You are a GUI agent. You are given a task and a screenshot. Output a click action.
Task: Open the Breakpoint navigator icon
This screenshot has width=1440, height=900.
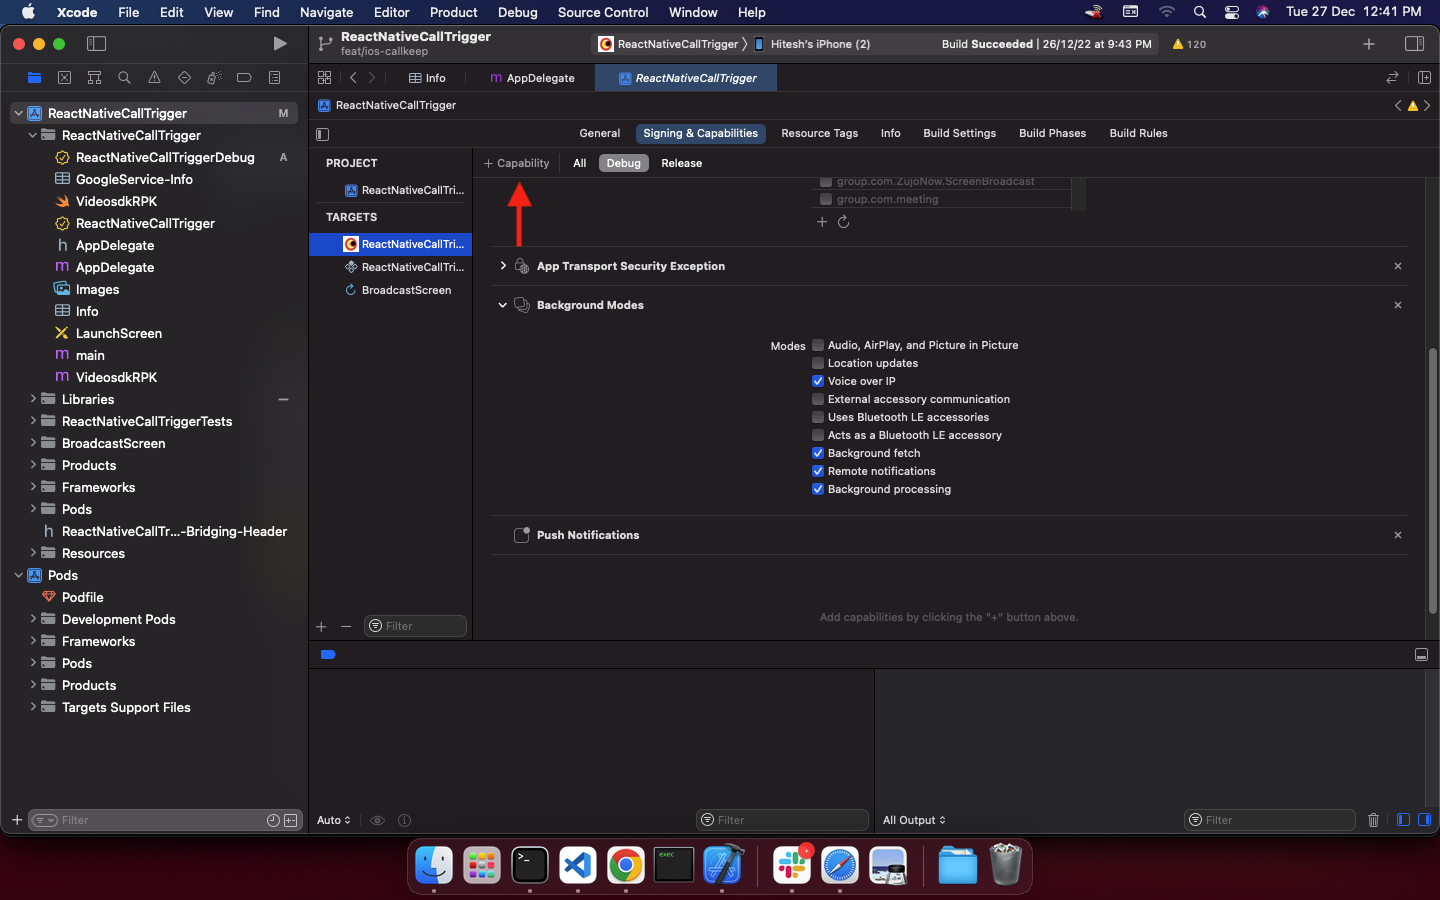coord(244,77)
